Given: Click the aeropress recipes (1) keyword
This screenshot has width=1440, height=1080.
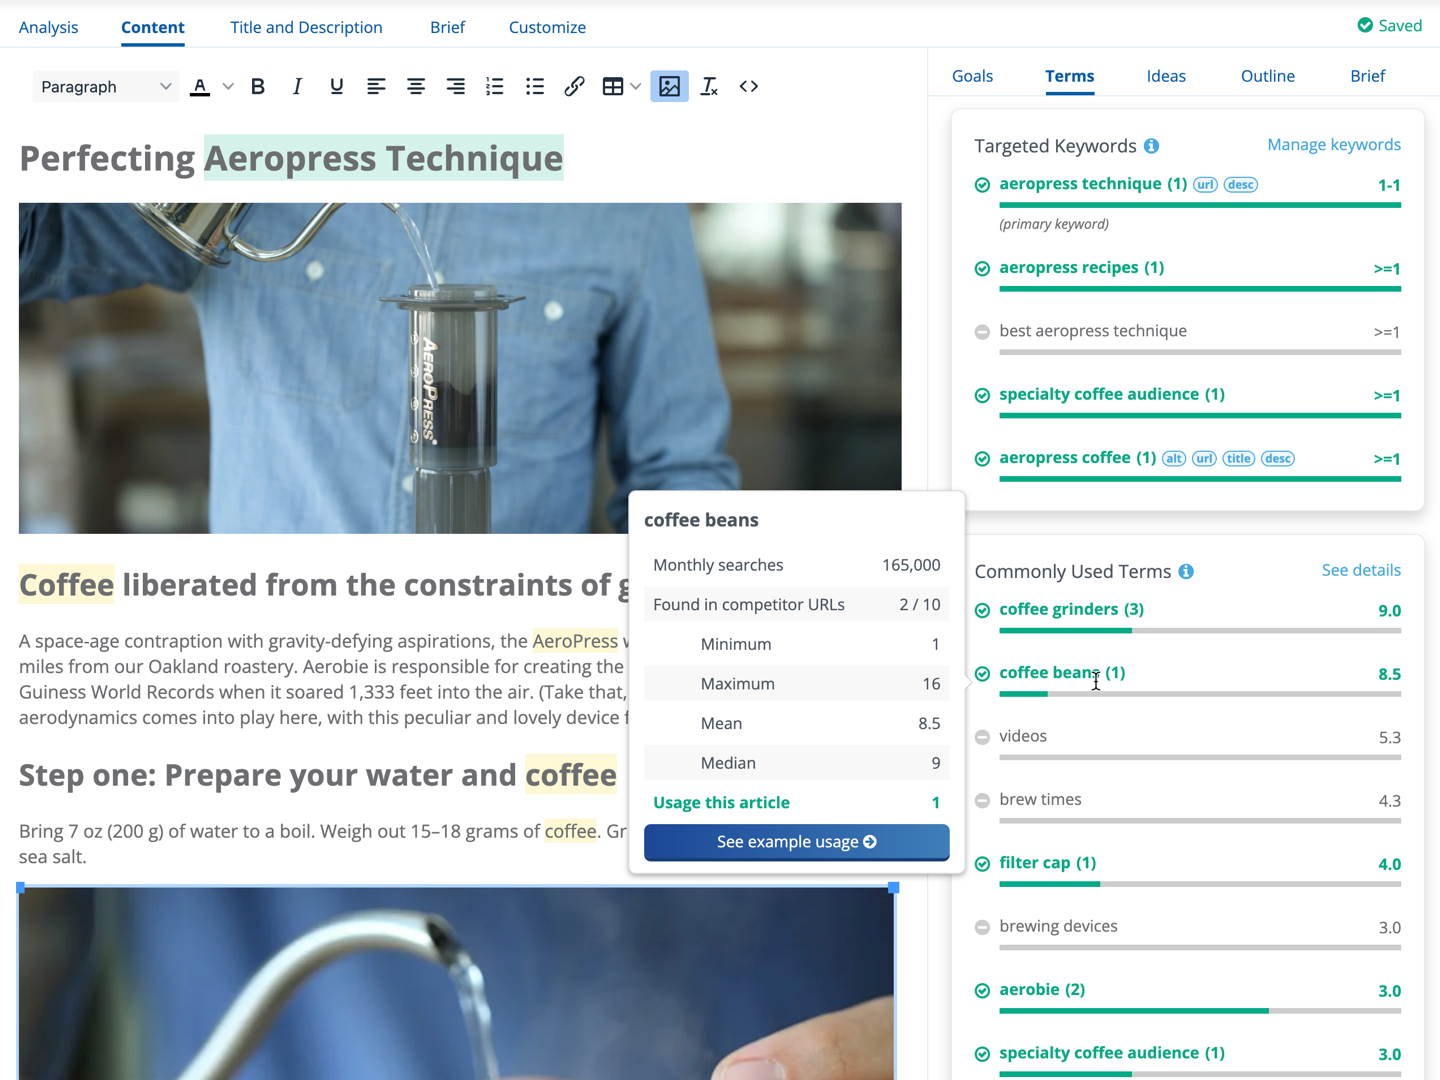Looking at the screenshot, I should click(x=1081, y=267).
